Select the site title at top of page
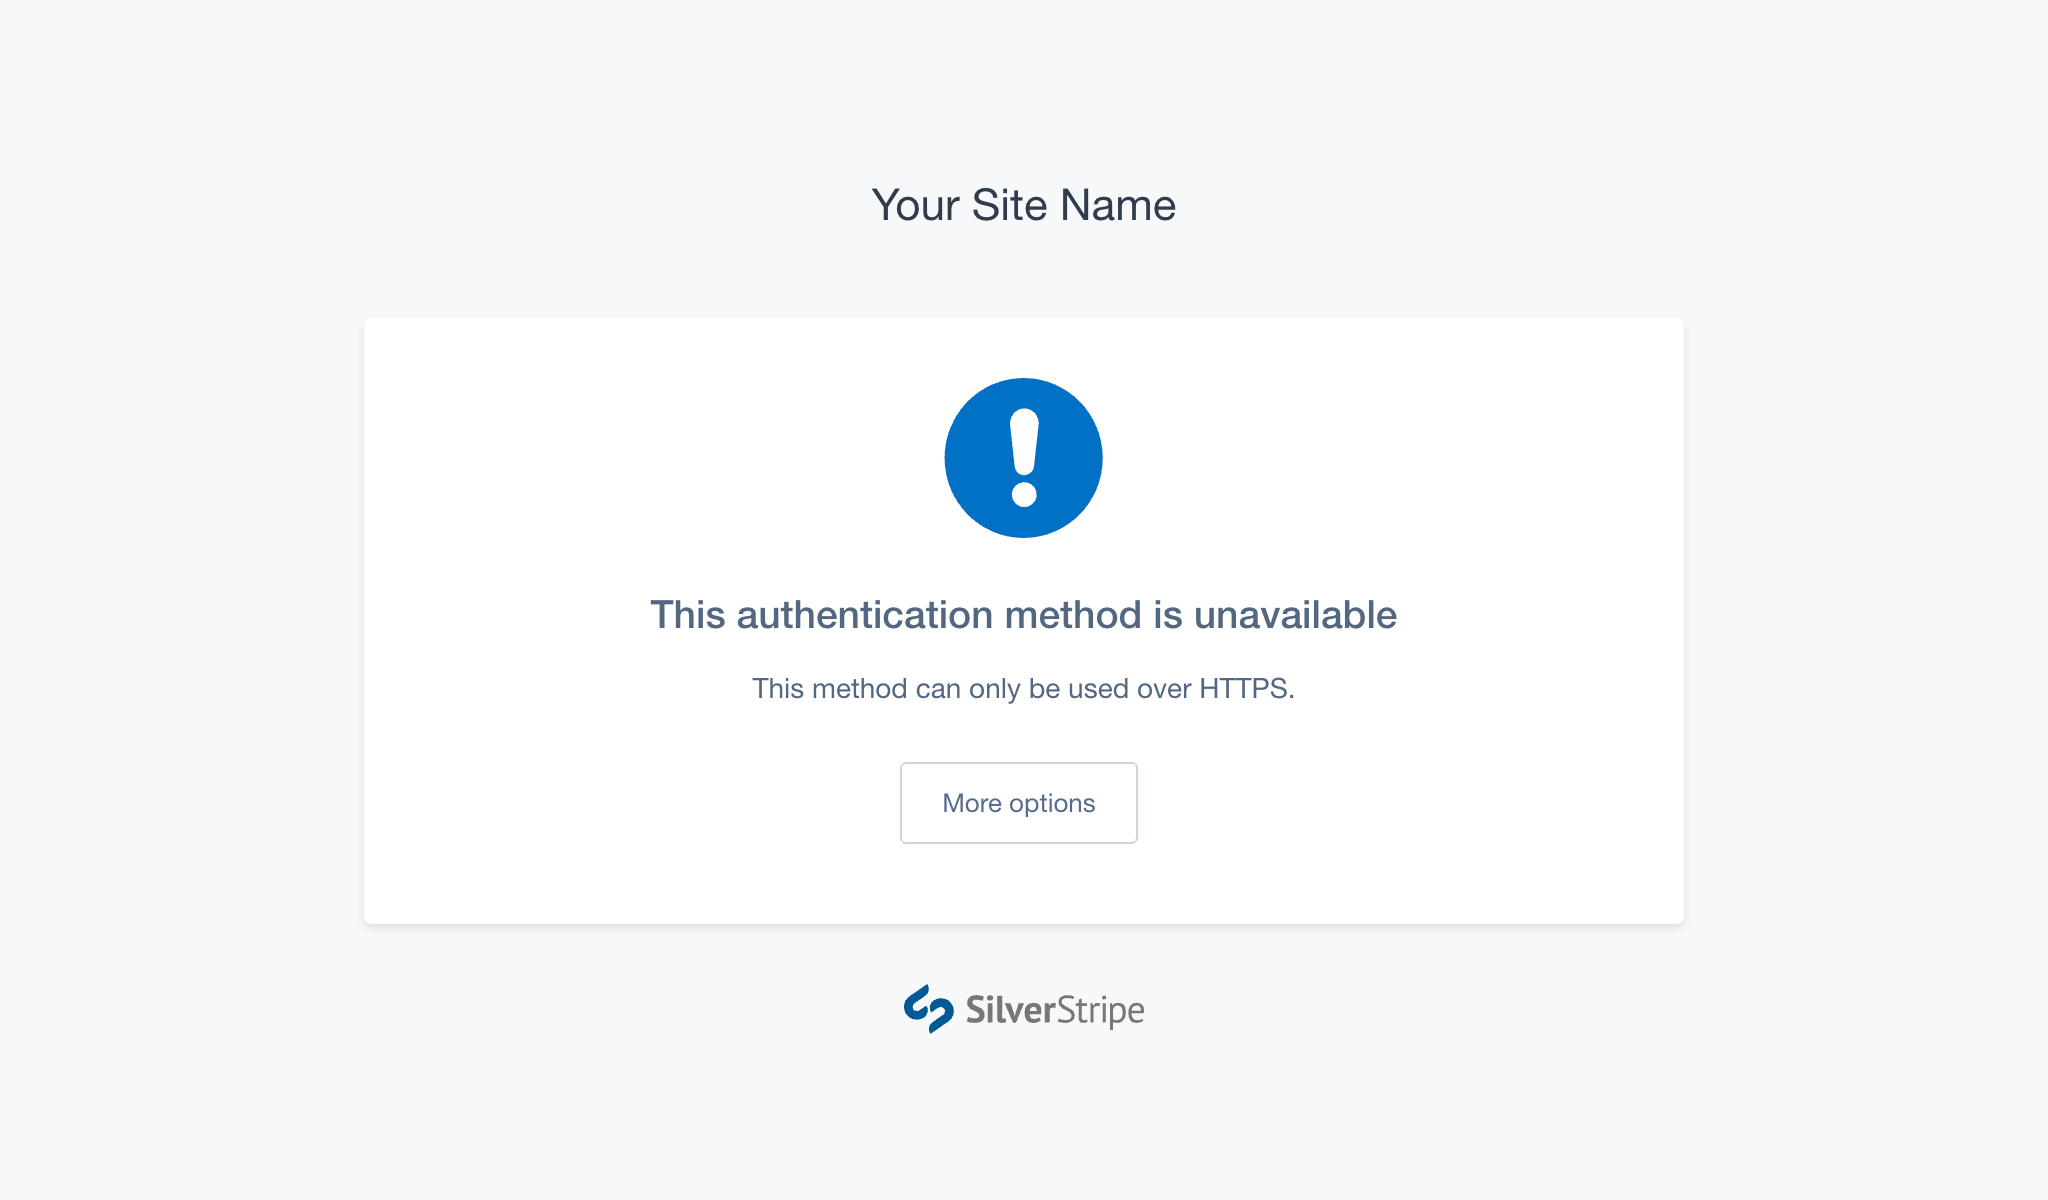 pyautogui.click(x=1023, y=205)
